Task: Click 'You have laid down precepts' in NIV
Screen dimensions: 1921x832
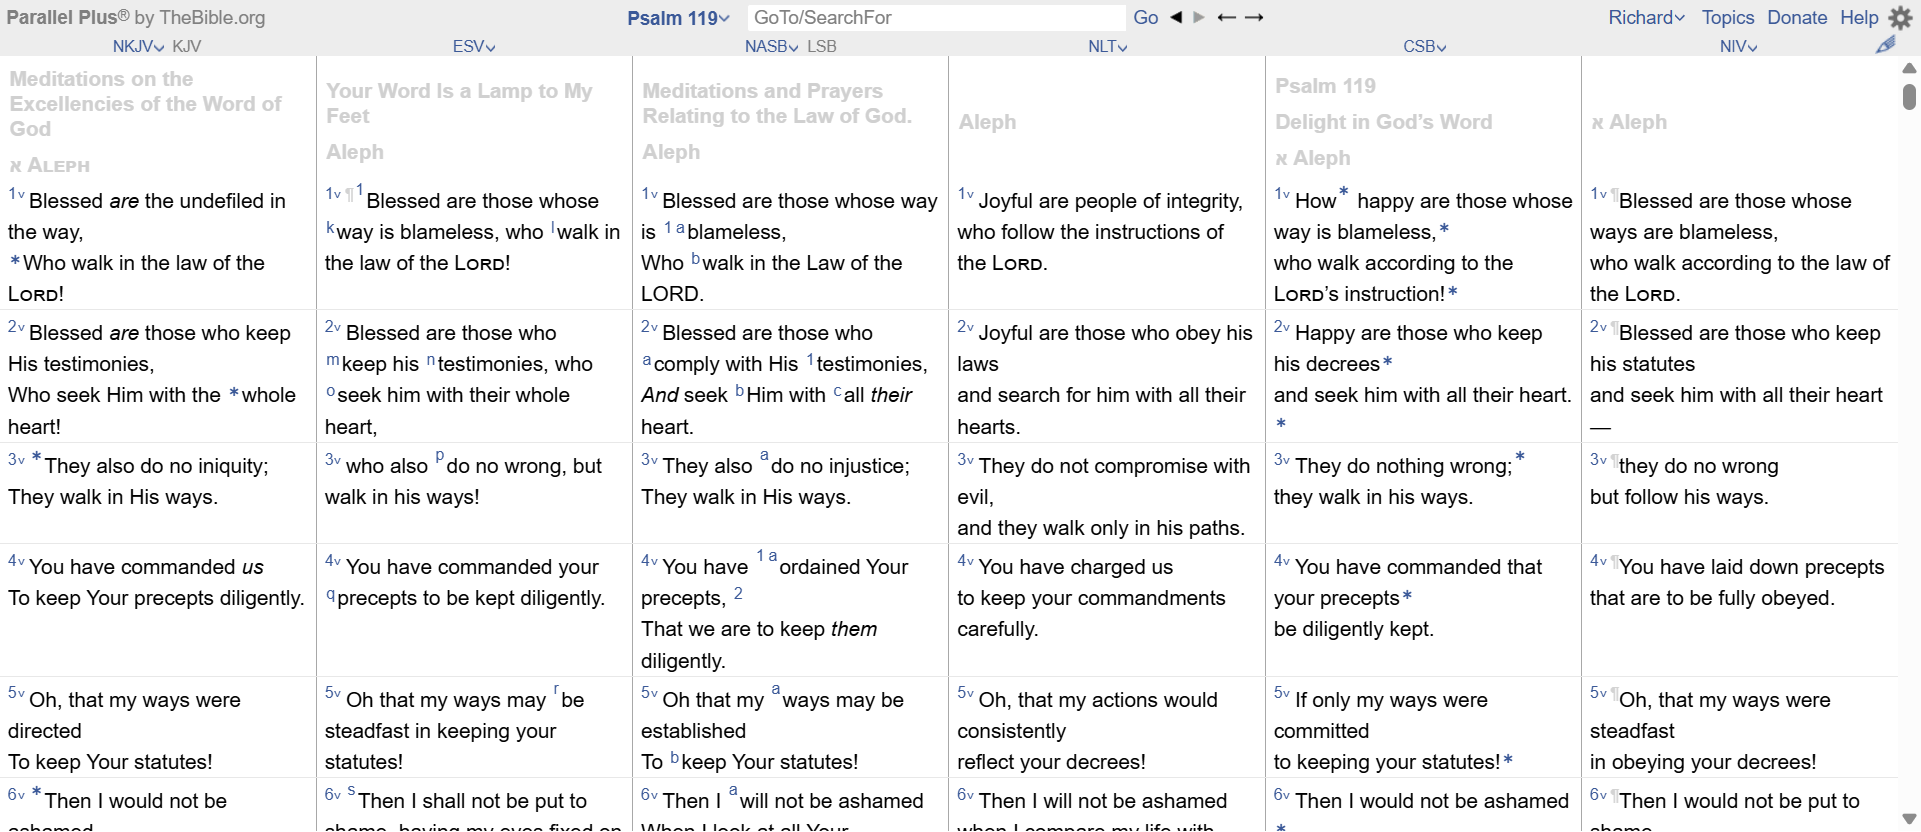Action: (1751, 567)
